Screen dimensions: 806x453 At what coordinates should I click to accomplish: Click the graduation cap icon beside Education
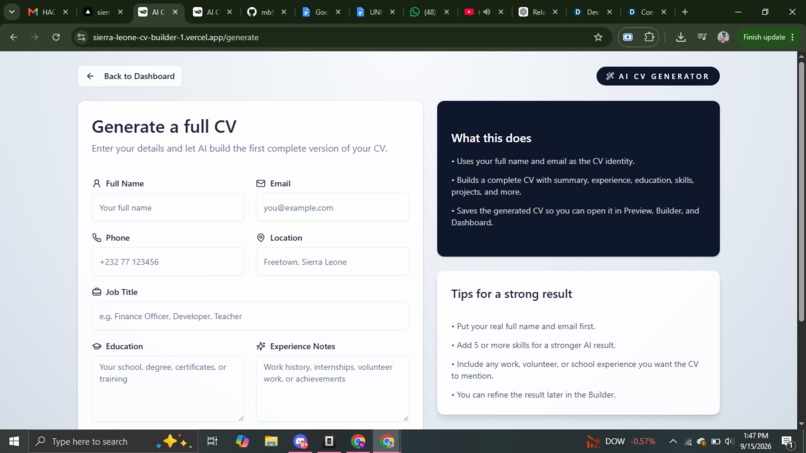97,346
